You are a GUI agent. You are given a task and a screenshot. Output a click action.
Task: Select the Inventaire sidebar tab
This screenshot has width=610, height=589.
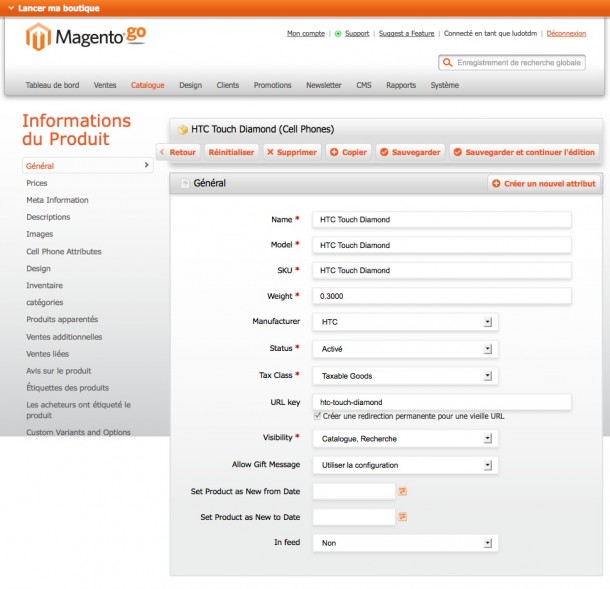tap(45, 286)
